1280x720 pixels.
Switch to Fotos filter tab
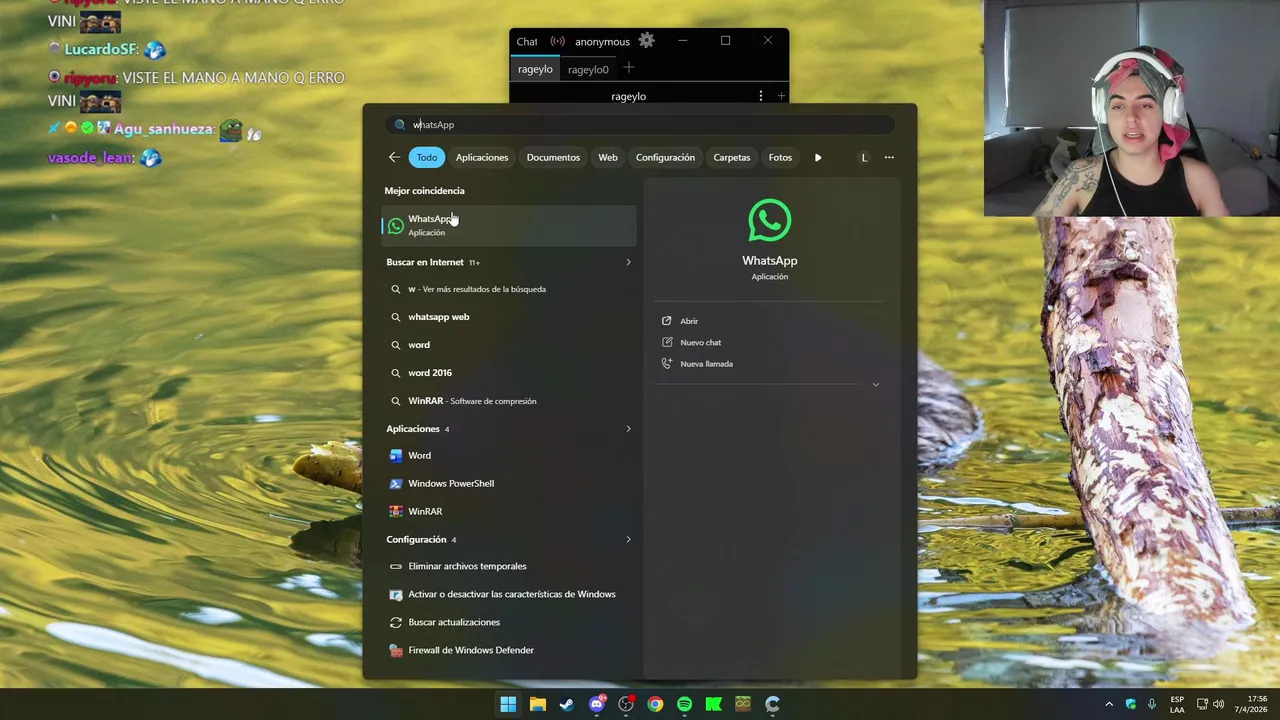coord(780,157)
